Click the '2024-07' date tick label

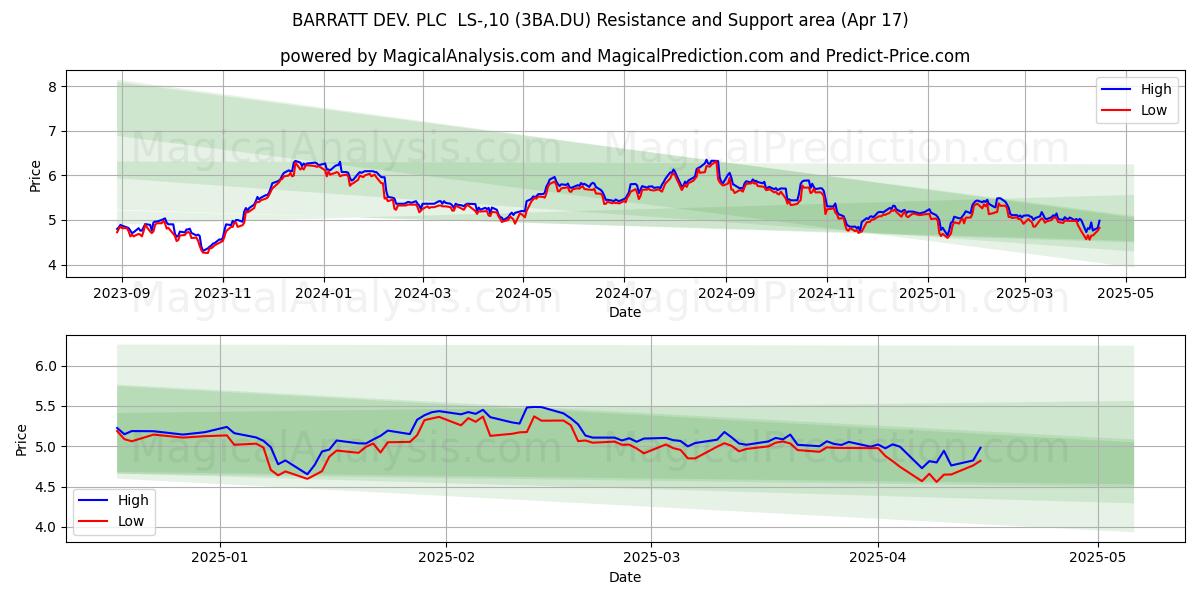(624, 294)
